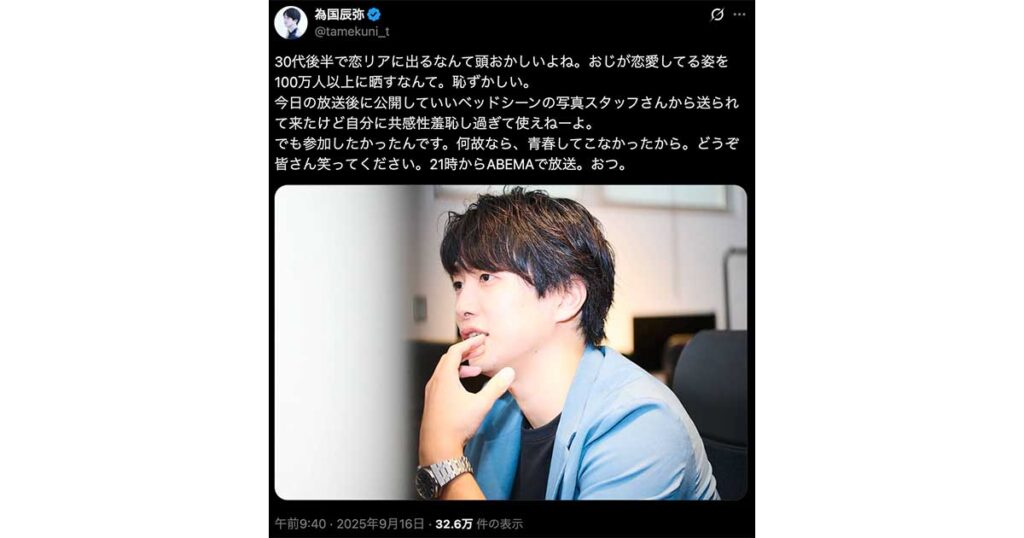Open the round profile avatar of the poster
Viewport: 1024px width, 538px height.
291,23
